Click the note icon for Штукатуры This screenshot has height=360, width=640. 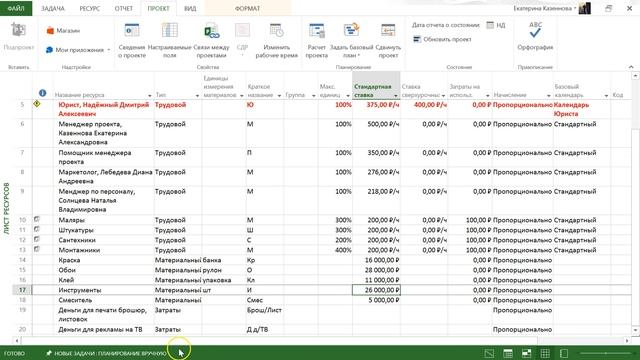tap(37, 229)
